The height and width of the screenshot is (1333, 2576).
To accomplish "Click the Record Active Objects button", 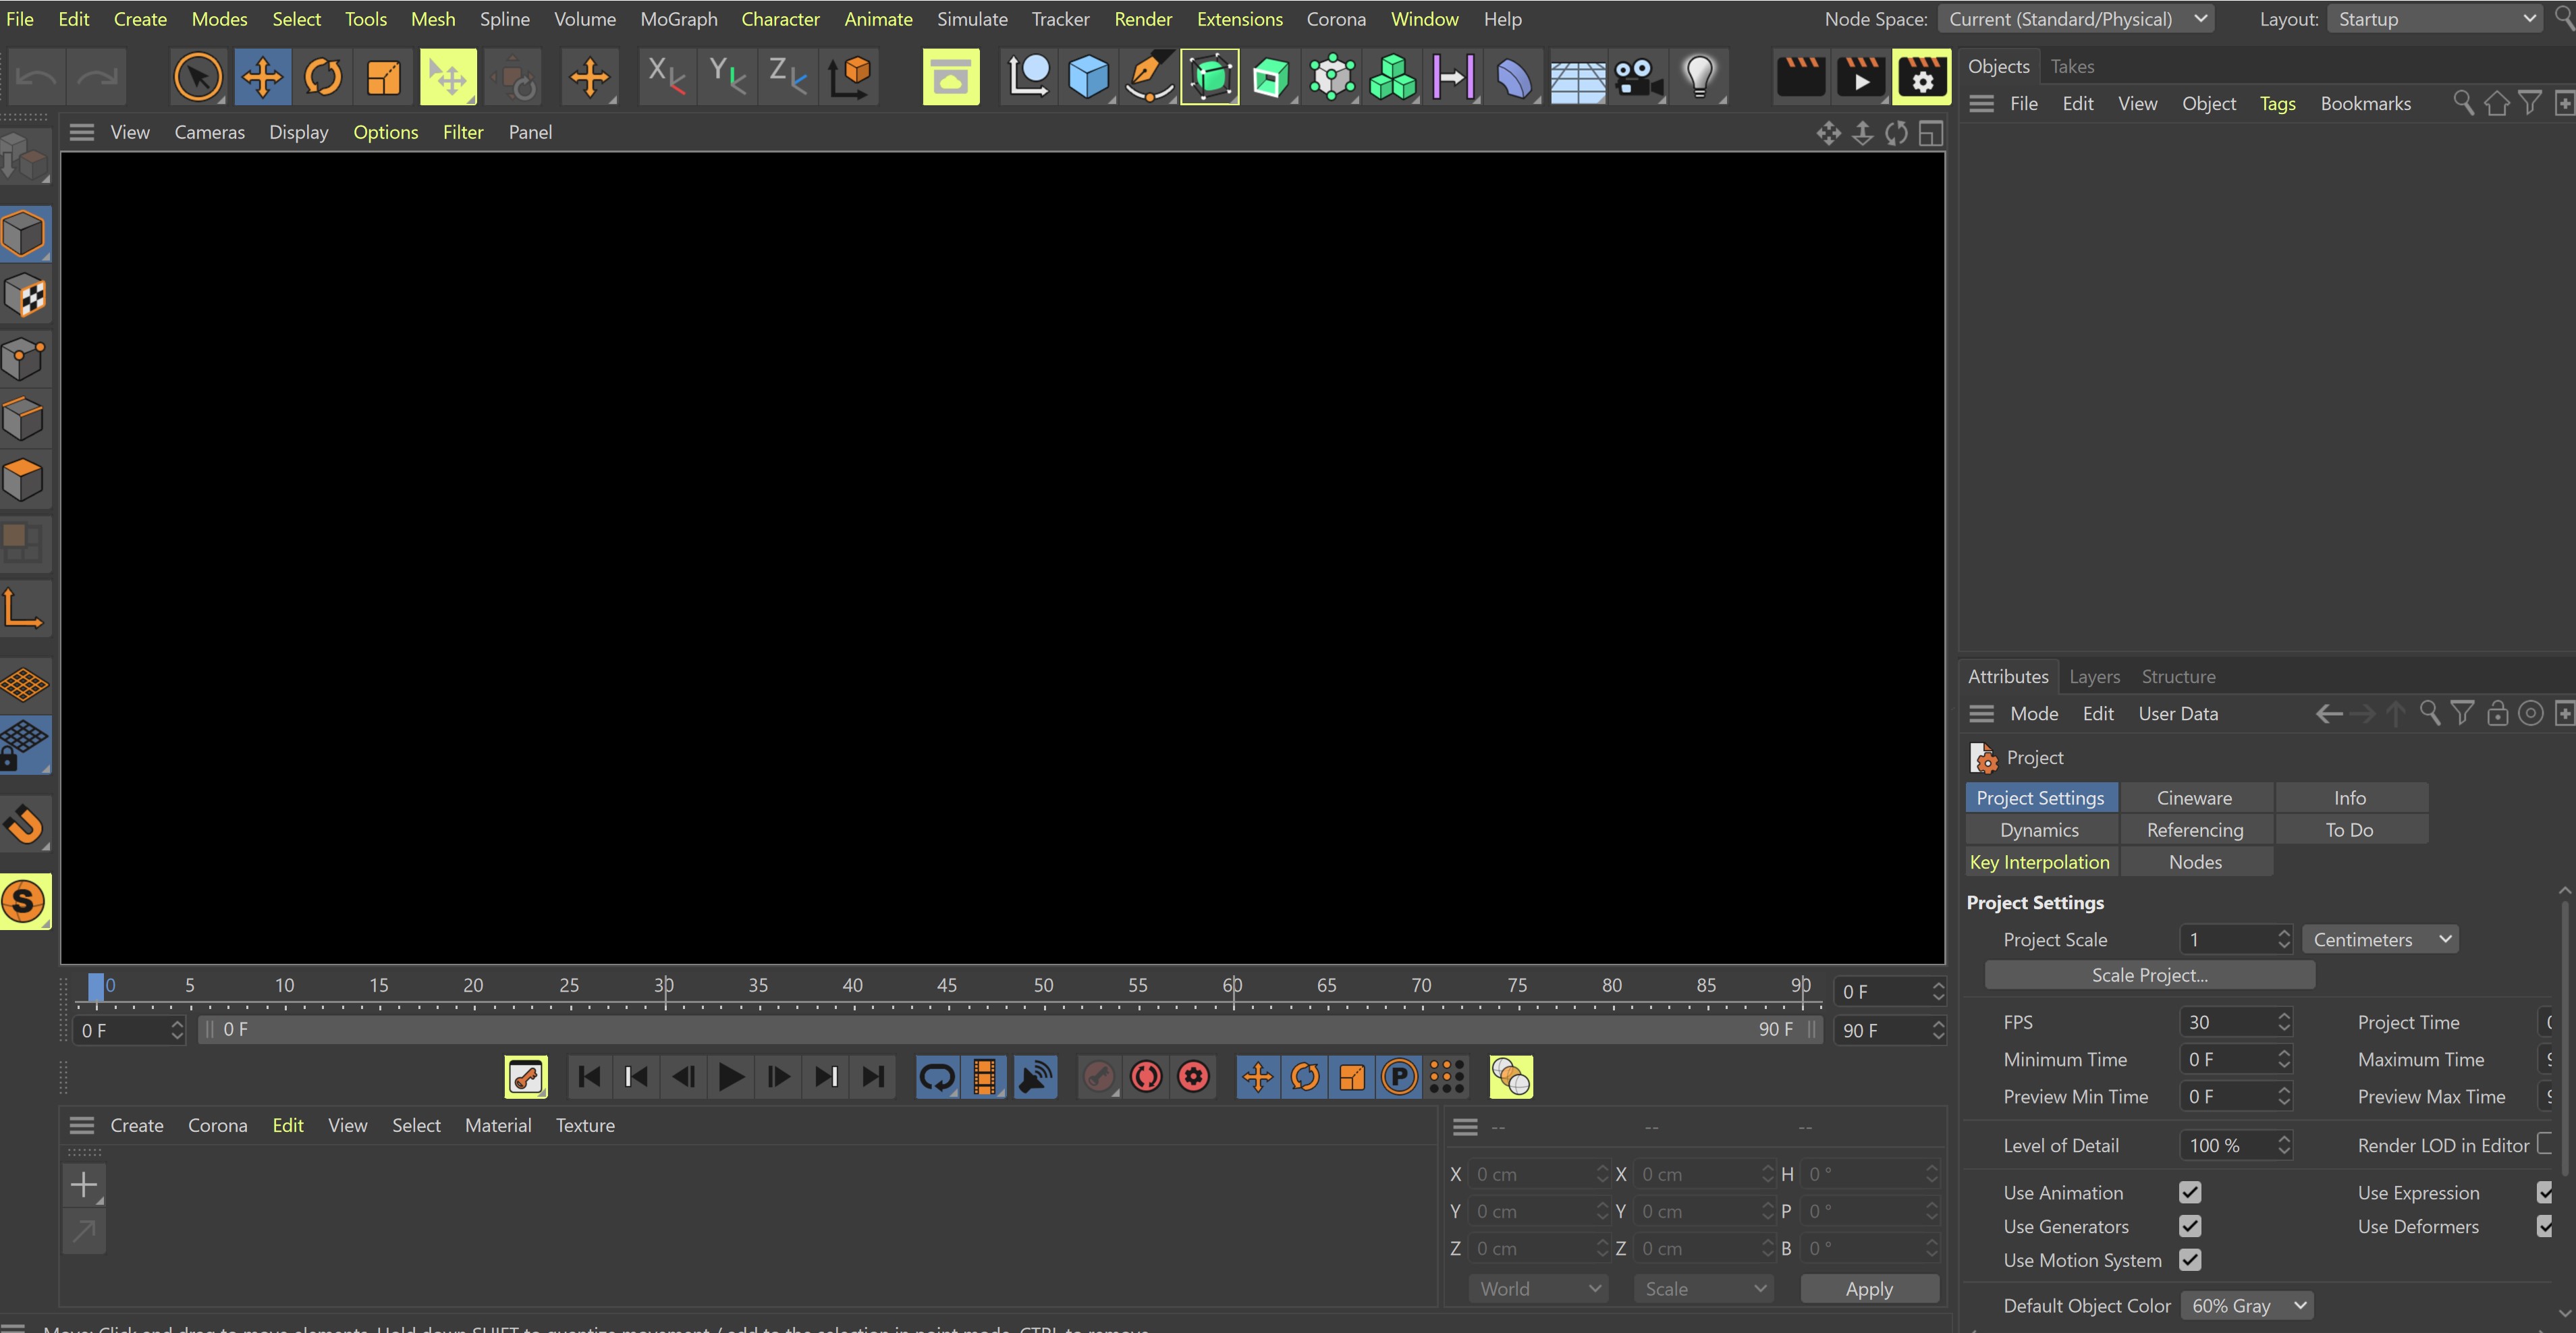I will point(1098,1077).
